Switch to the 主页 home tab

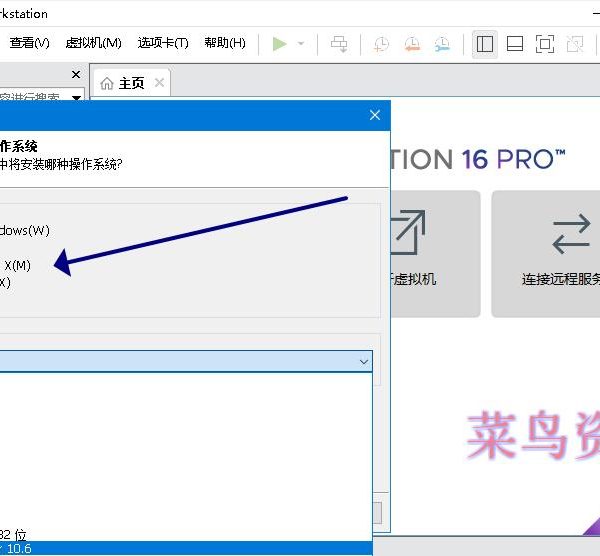tap(131, 83)
